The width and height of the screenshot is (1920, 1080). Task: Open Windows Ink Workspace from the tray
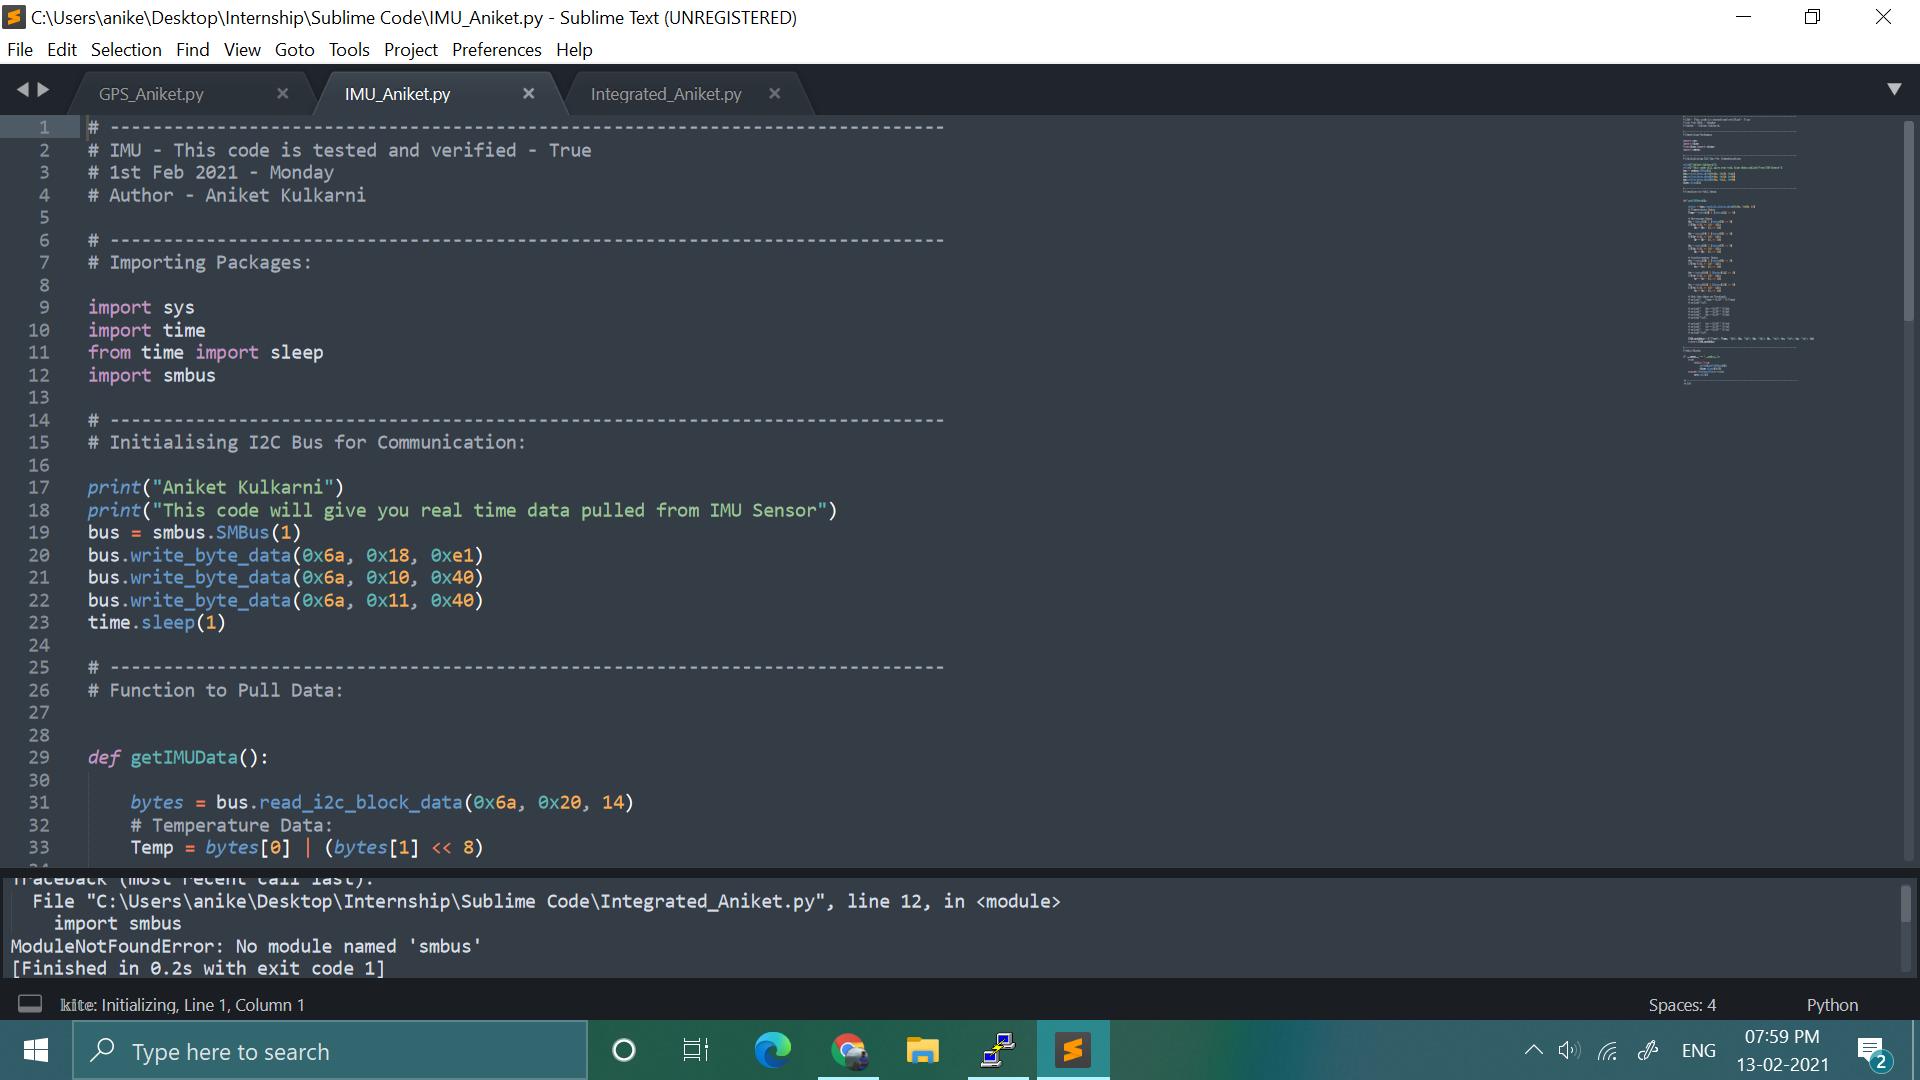1646,1050
